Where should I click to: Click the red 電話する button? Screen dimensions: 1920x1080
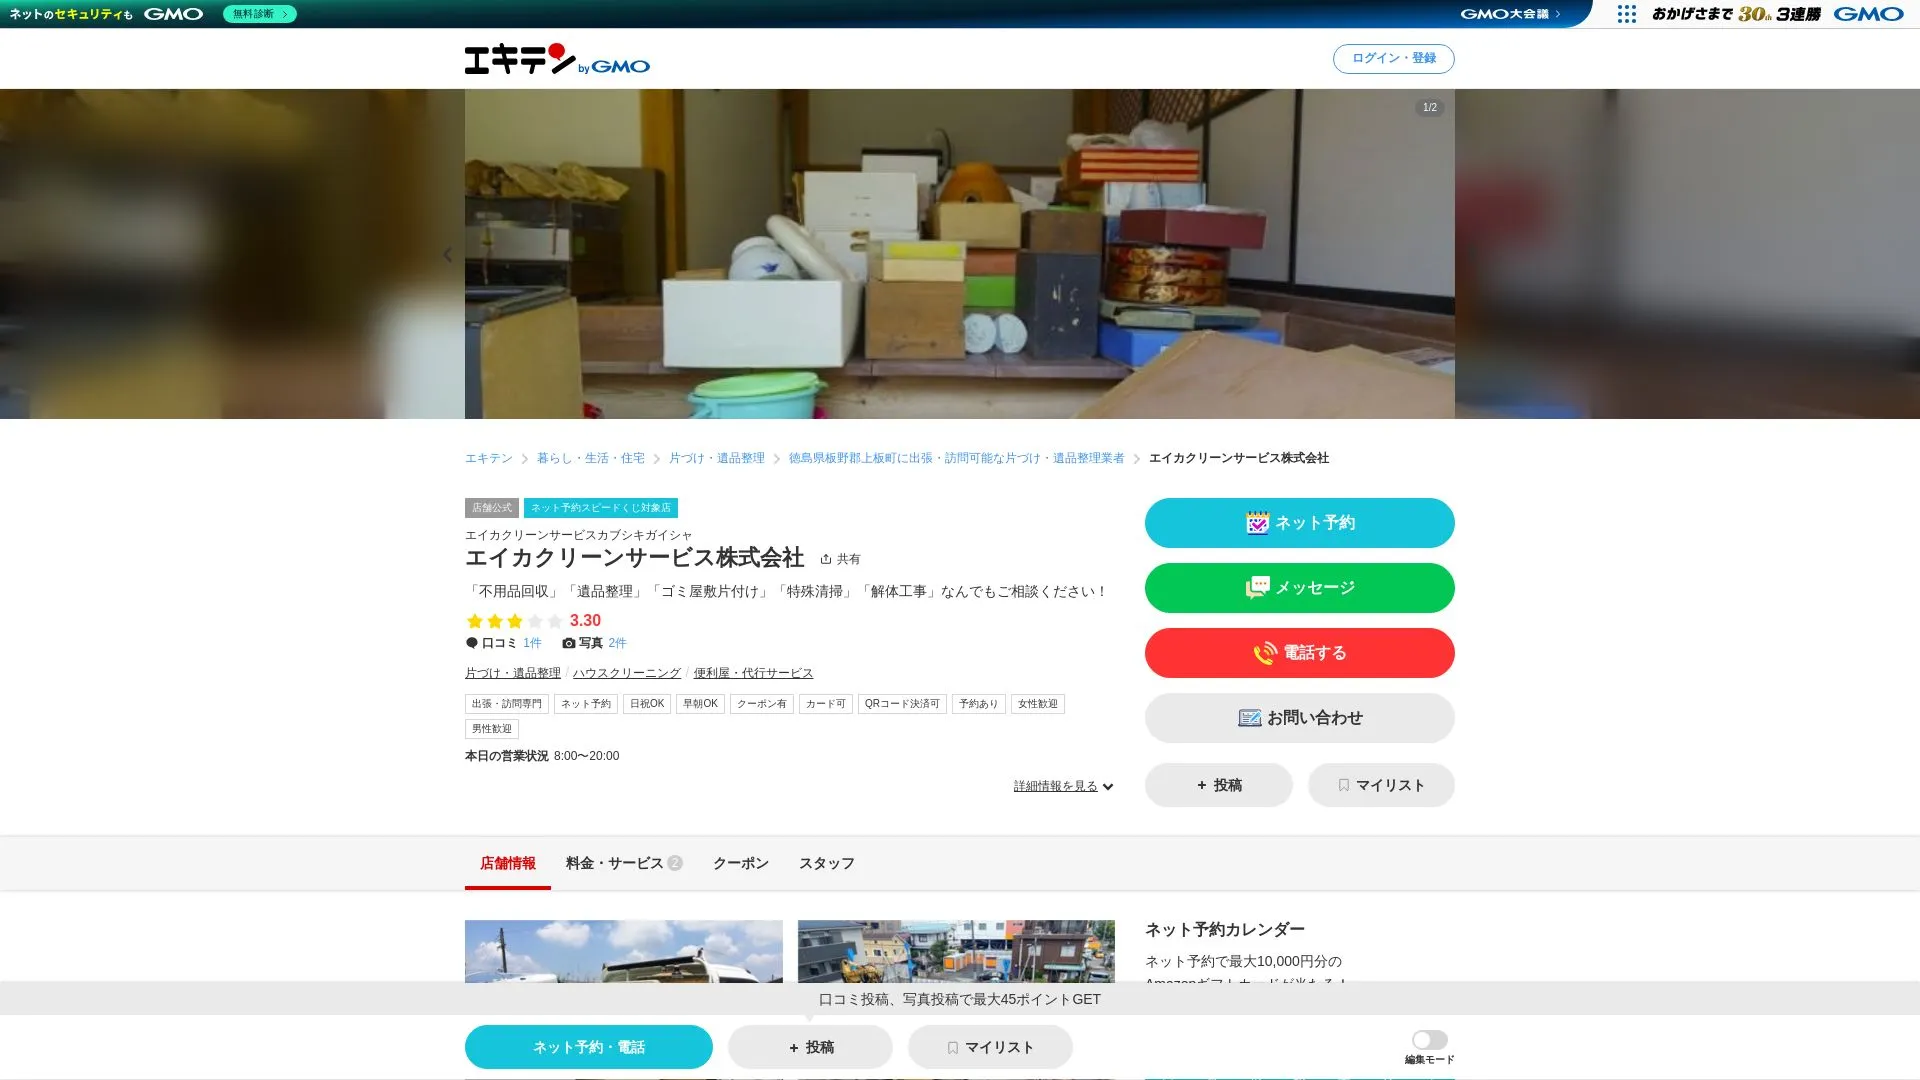tap(1300, 653)
